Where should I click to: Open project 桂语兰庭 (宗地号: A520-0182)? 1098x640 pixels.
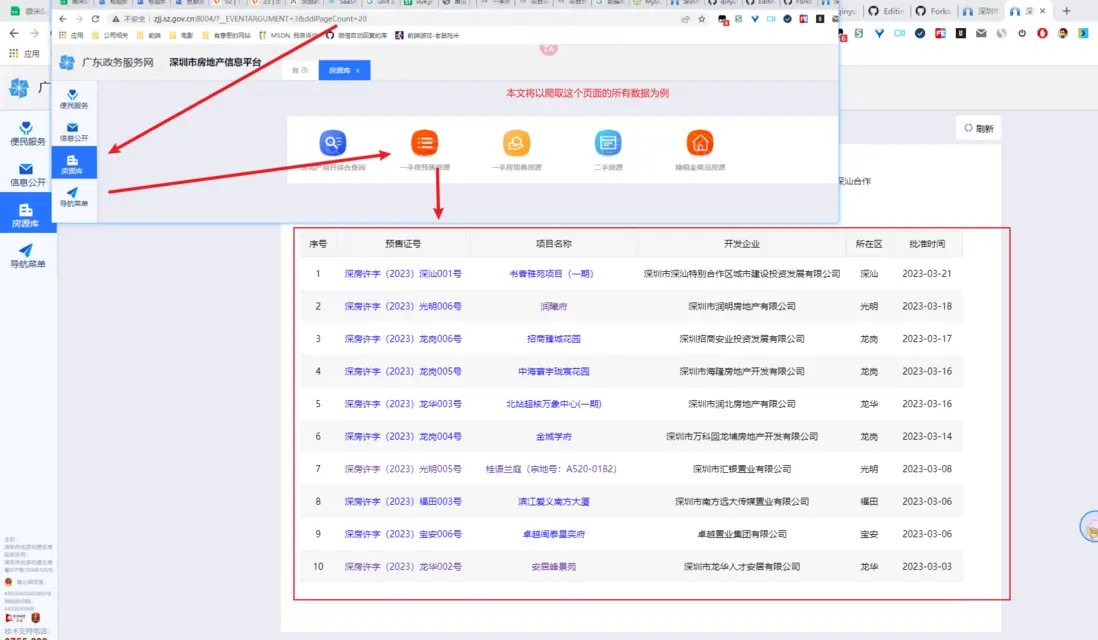click(x=551, y=469)
